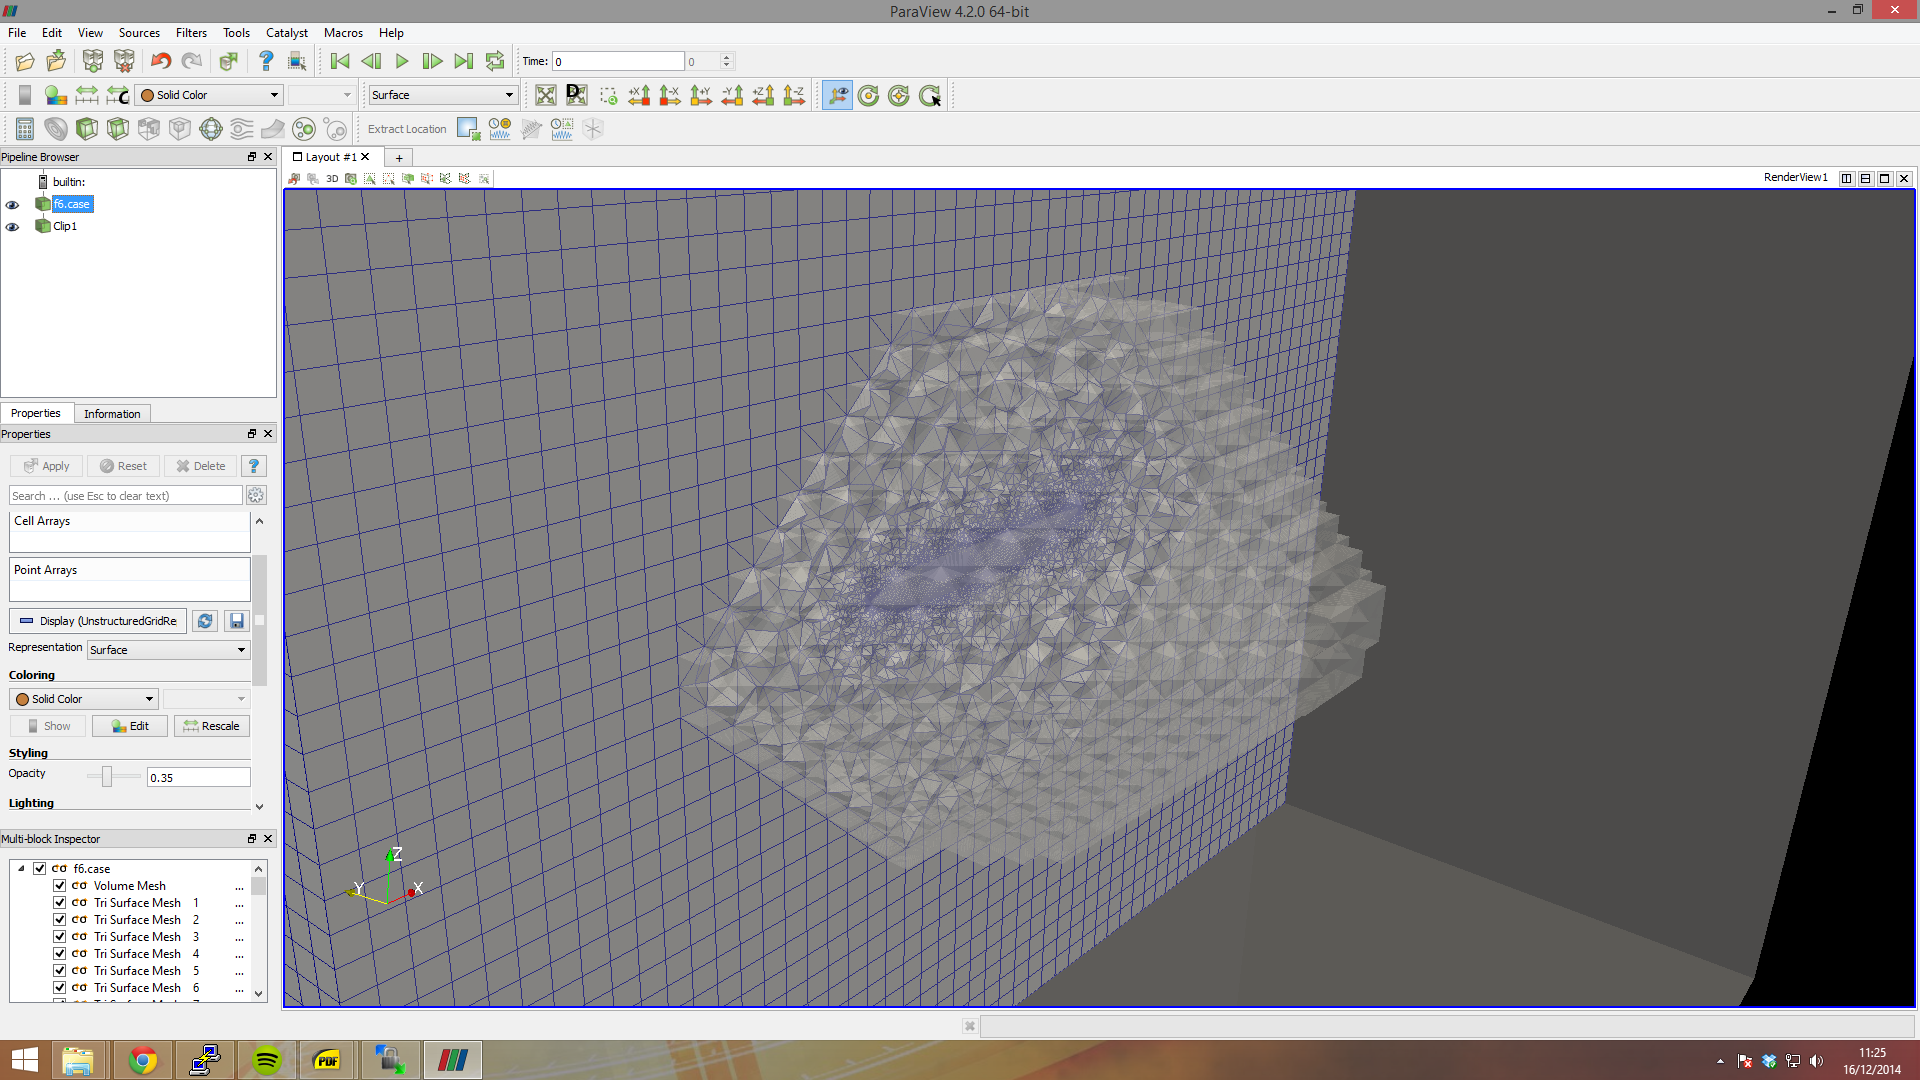Click Play animation button
The width and height of the screenshot is (1920, 1080).
click(x=402, y=61)
